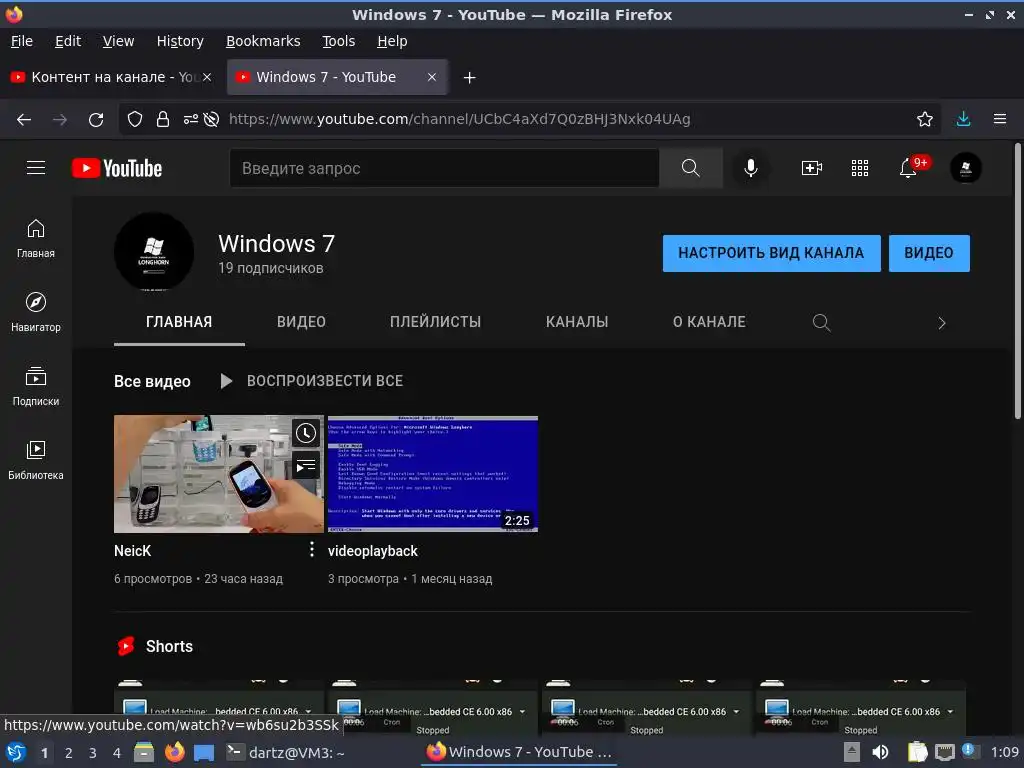
Task: Open the dartz@VM3 terminal taskbar entry
Action: 285,752
